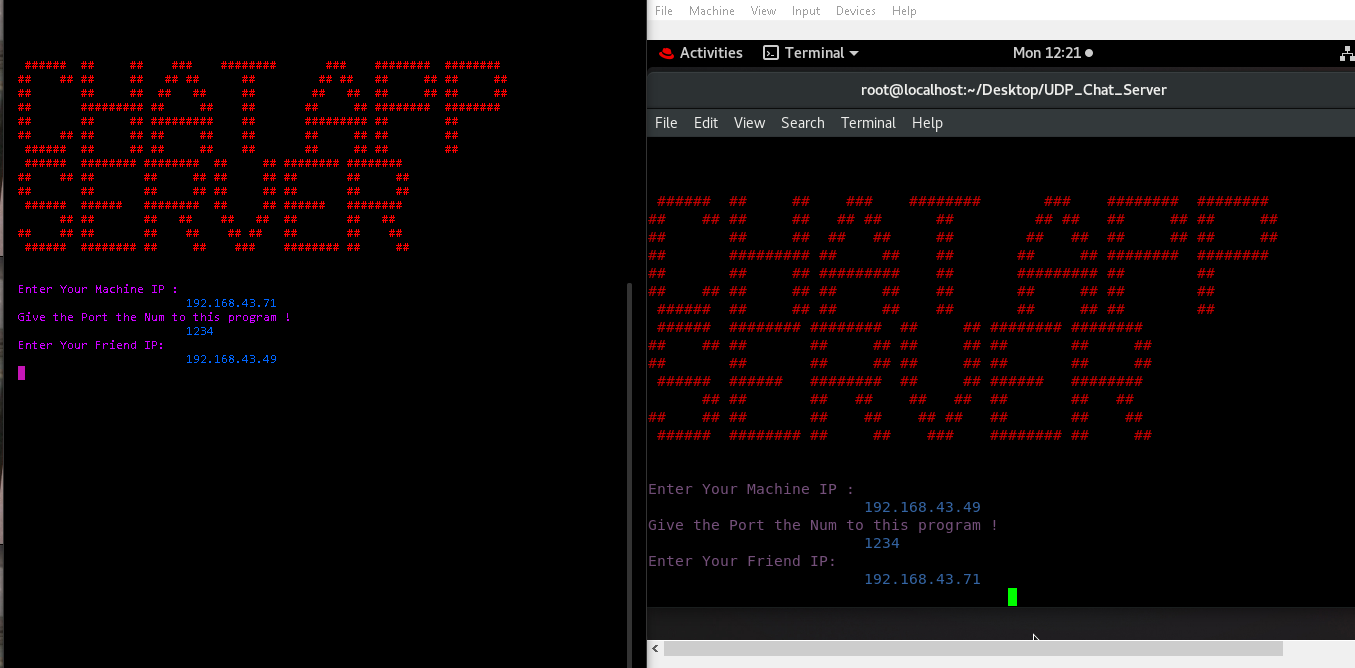Click the terminal icon in the GNOME top bar
Screen dimensions: 1355x668
coord(771,53)
